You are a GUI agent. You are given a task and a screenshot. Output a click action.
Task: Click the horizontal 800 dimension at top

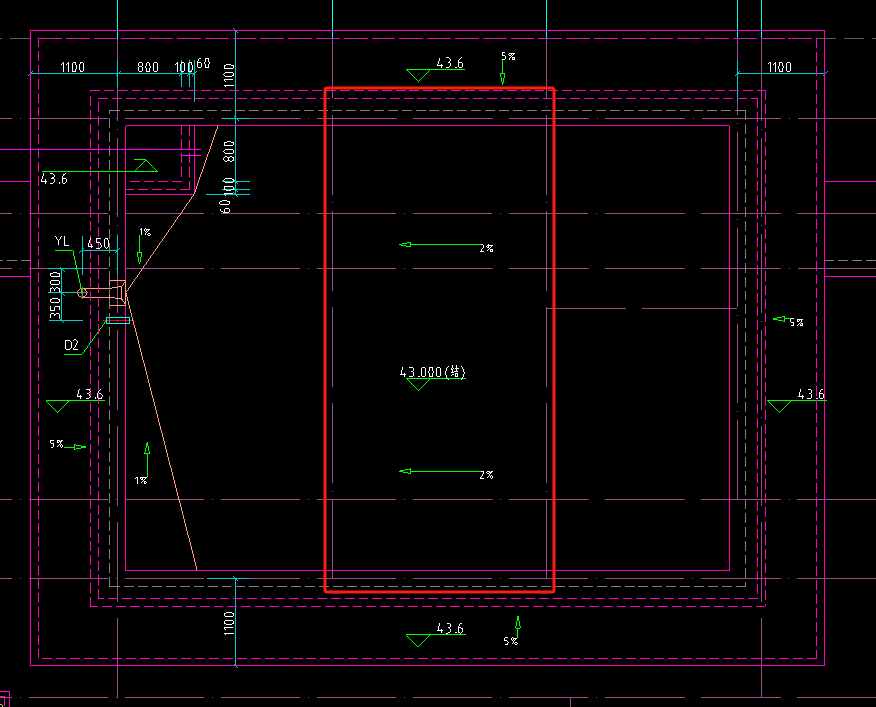tap(148, 67)
